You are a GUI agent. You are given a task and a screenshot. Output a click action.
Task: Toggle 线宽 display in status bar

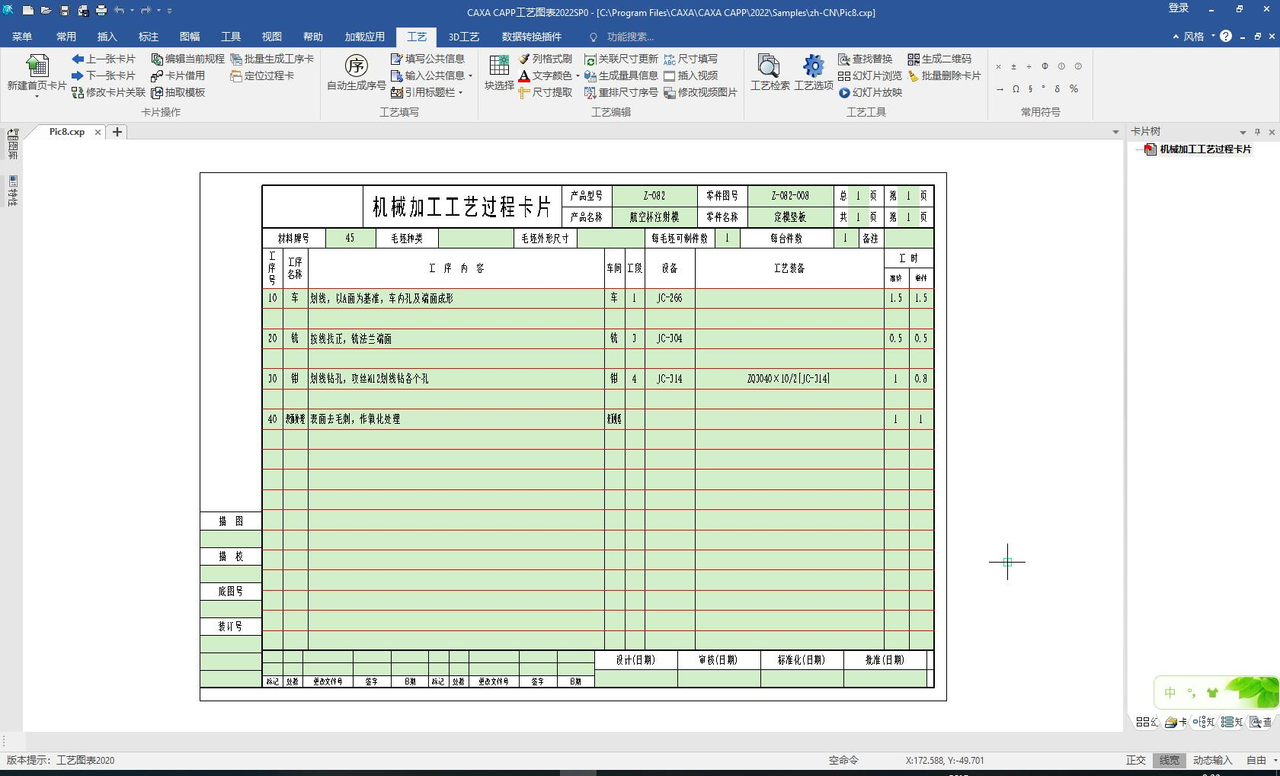(x=1169, y=760)
